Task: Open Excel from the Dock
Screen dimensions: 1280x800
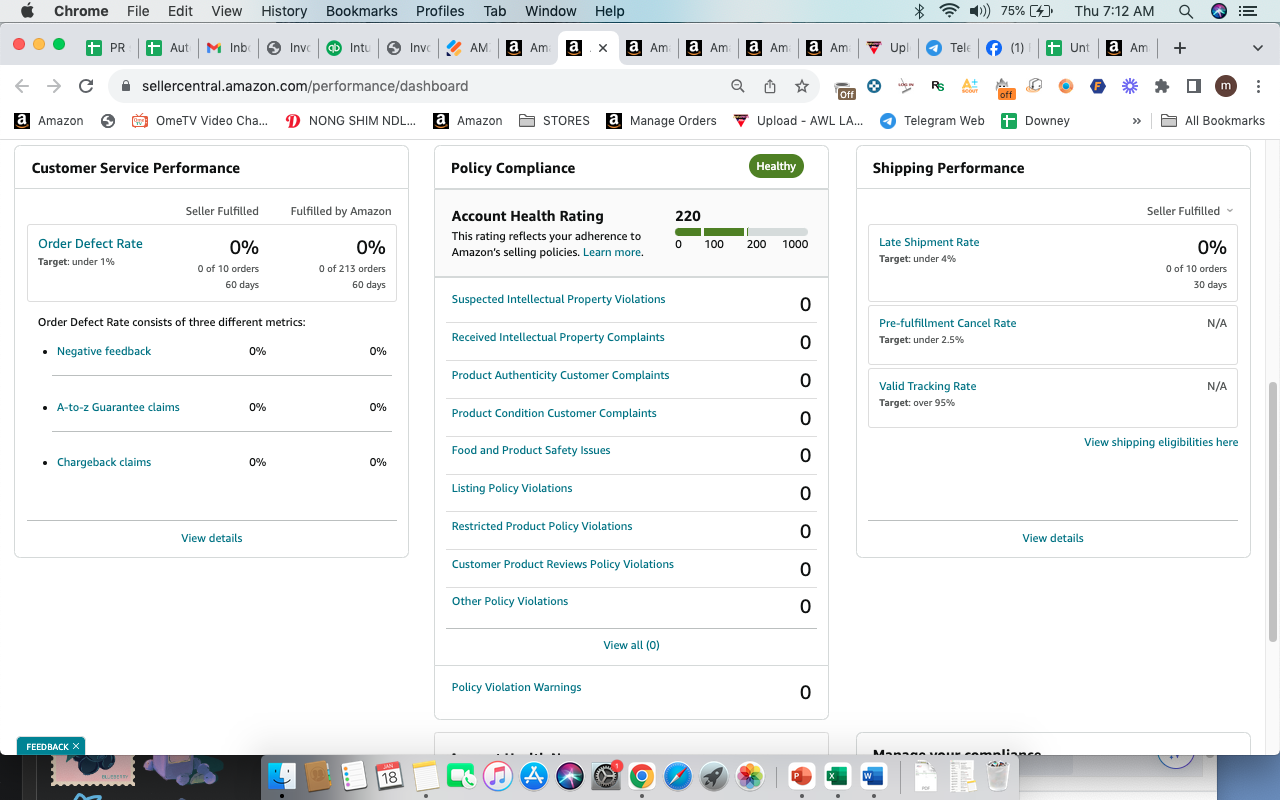Action: coord(837,775)
